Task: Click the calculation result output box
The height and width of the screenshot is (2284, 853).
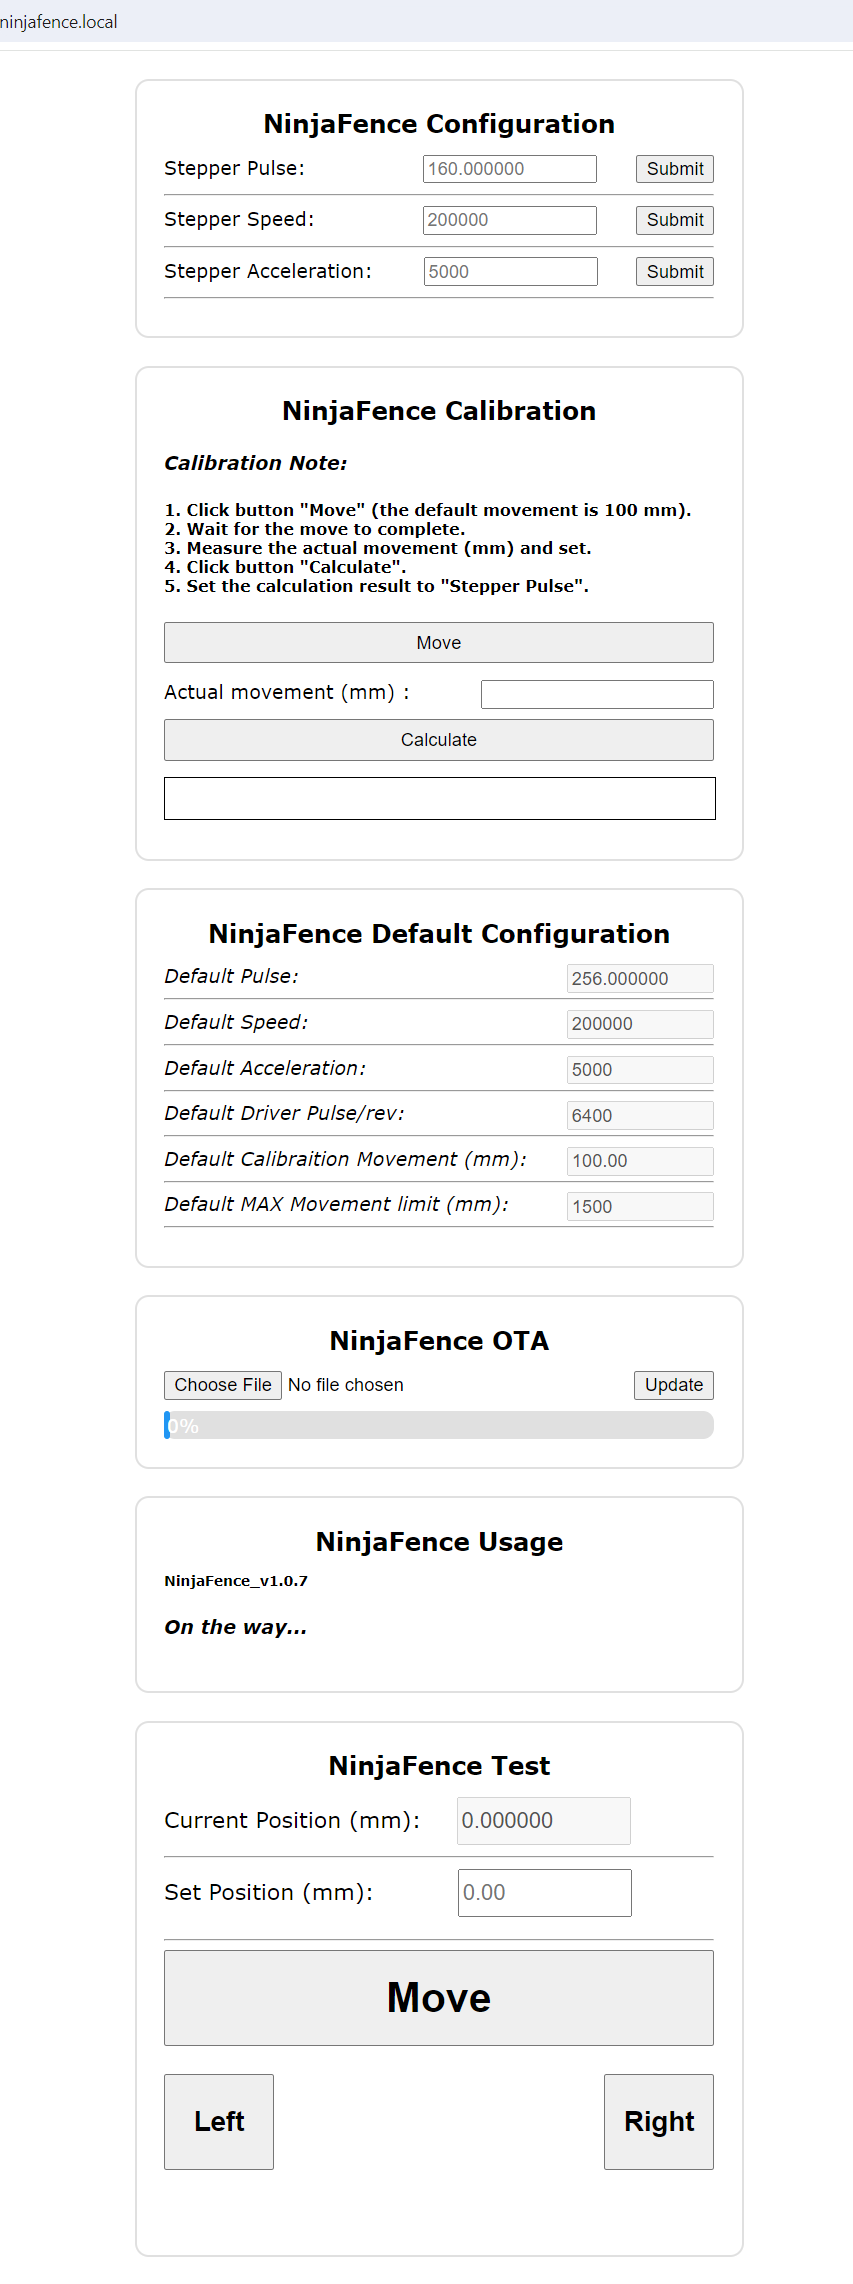Action: (439, 799)
